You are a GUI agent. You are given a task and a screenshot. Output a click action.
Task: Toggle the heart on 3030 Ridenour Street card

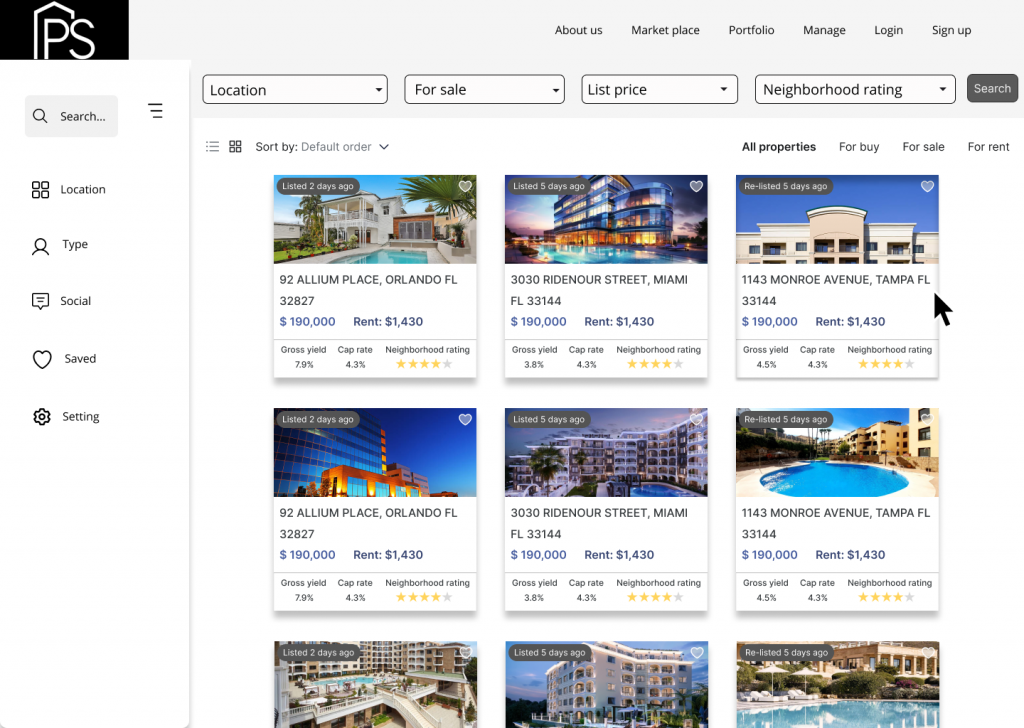(x=696, y=186)
